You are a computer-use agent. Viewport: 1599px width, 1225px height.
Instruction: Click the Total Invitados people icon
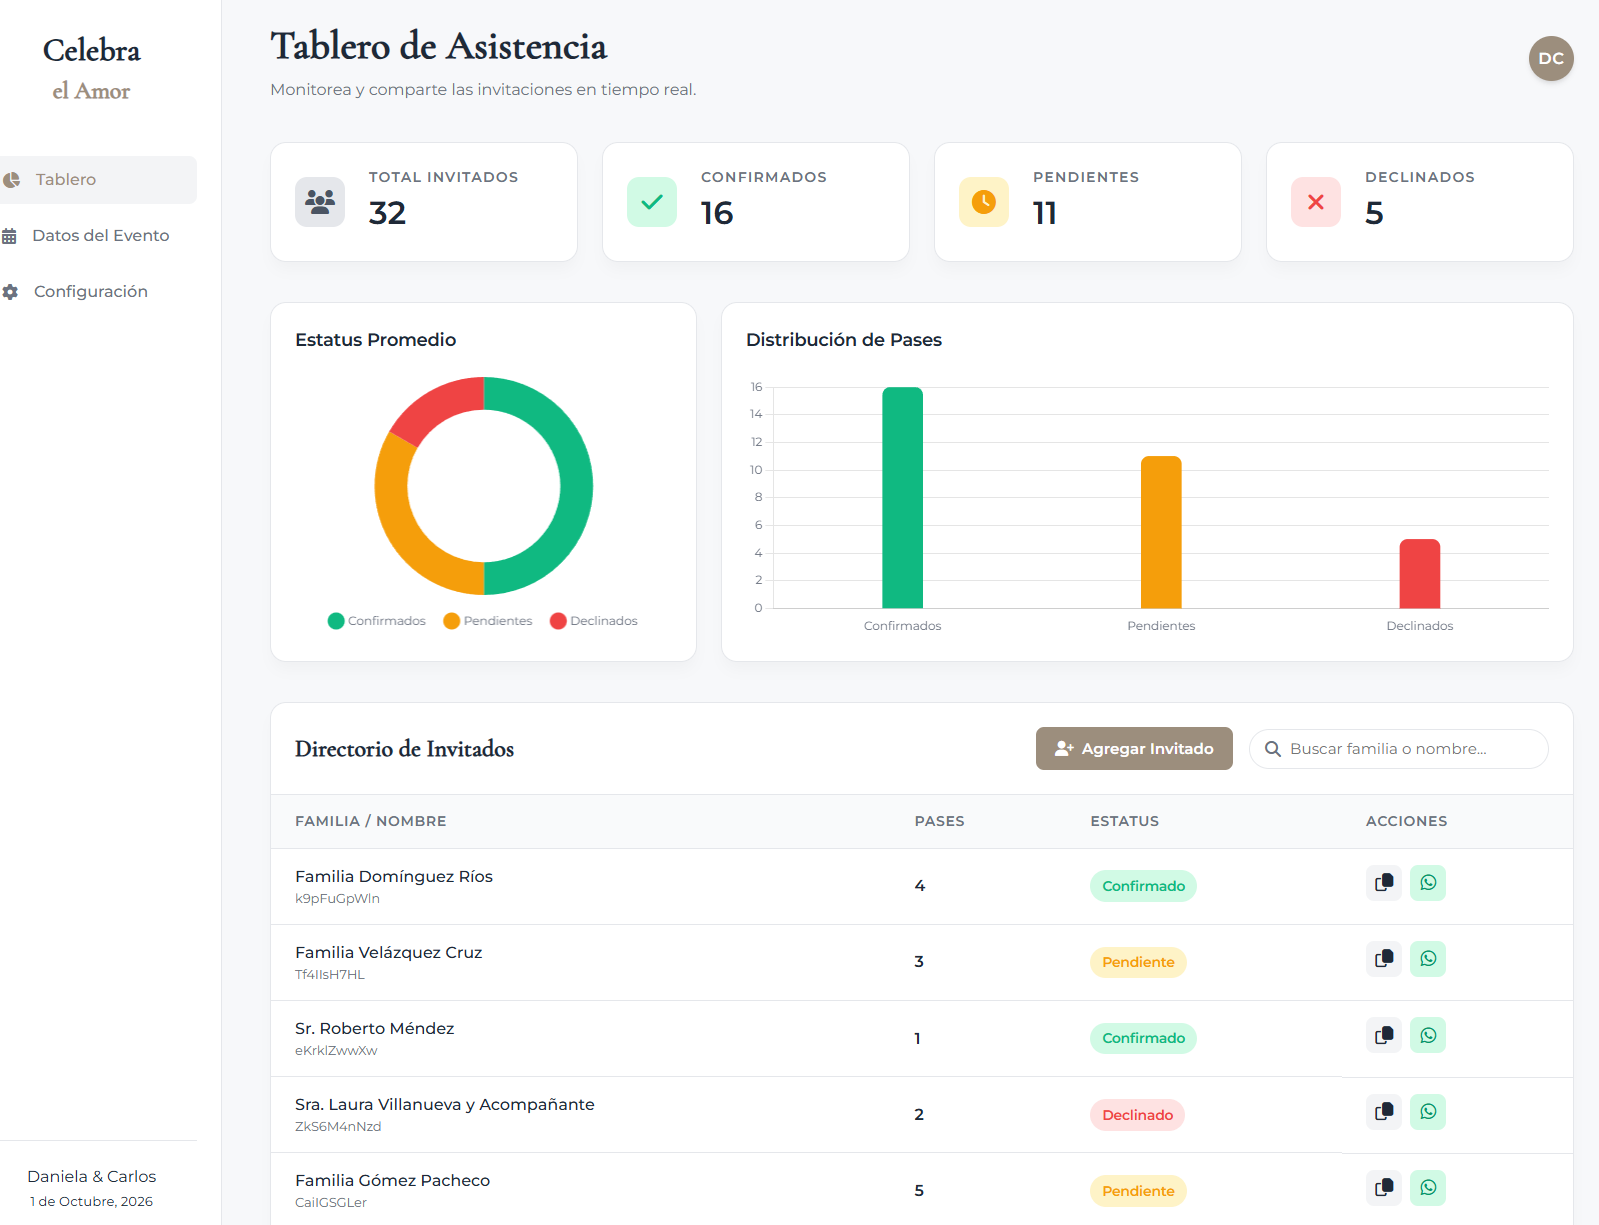pyautogui.click(x=320, y=202)
